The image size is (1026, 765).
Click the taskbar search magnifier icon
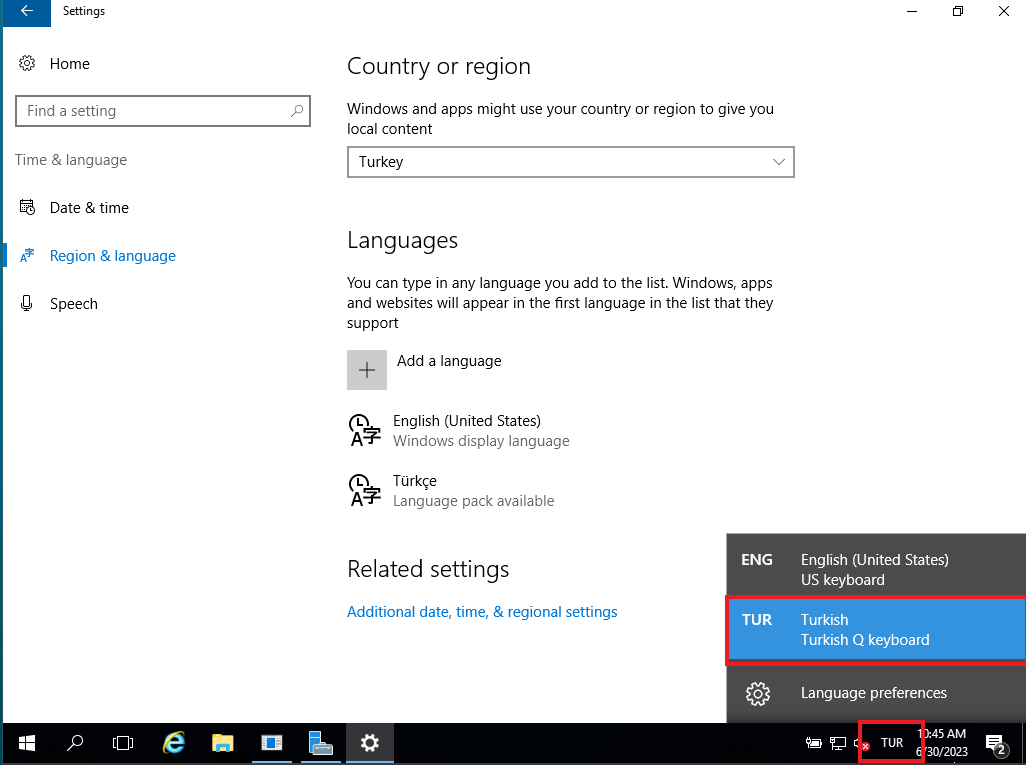(75, 743)
